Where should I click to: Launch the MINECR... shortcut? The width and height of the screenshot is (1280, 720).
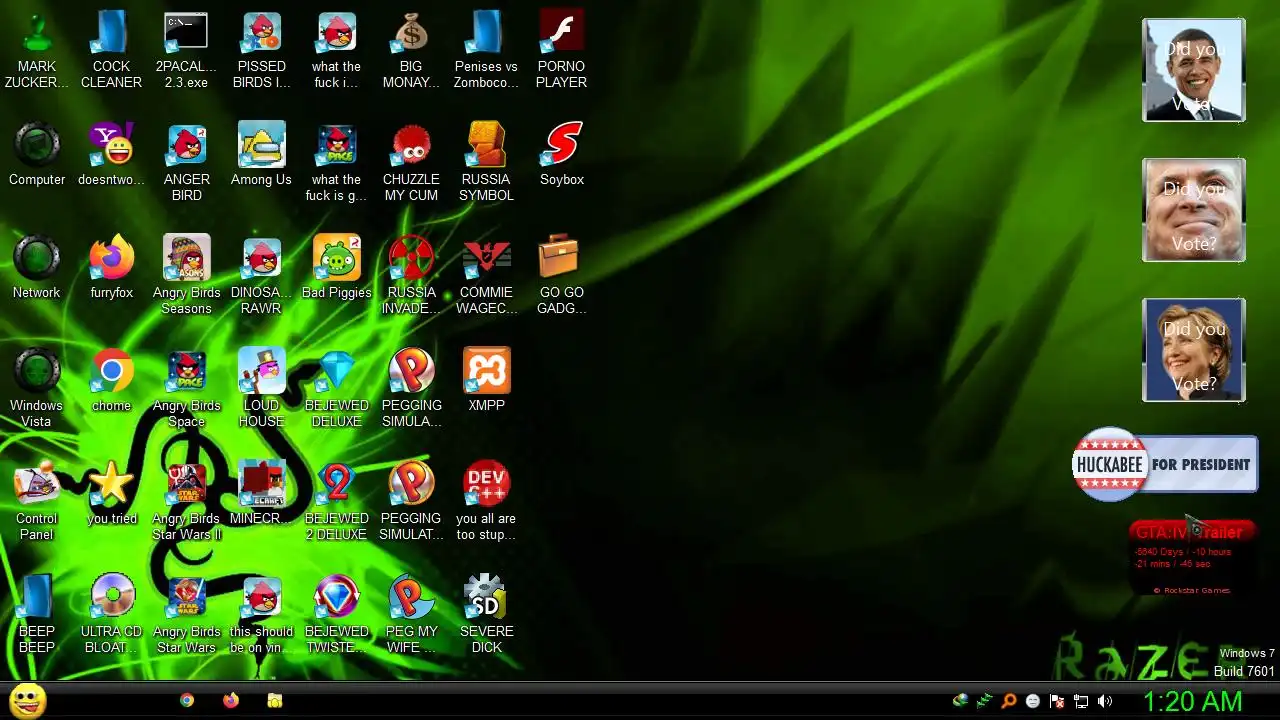click(x=261, y=494)
